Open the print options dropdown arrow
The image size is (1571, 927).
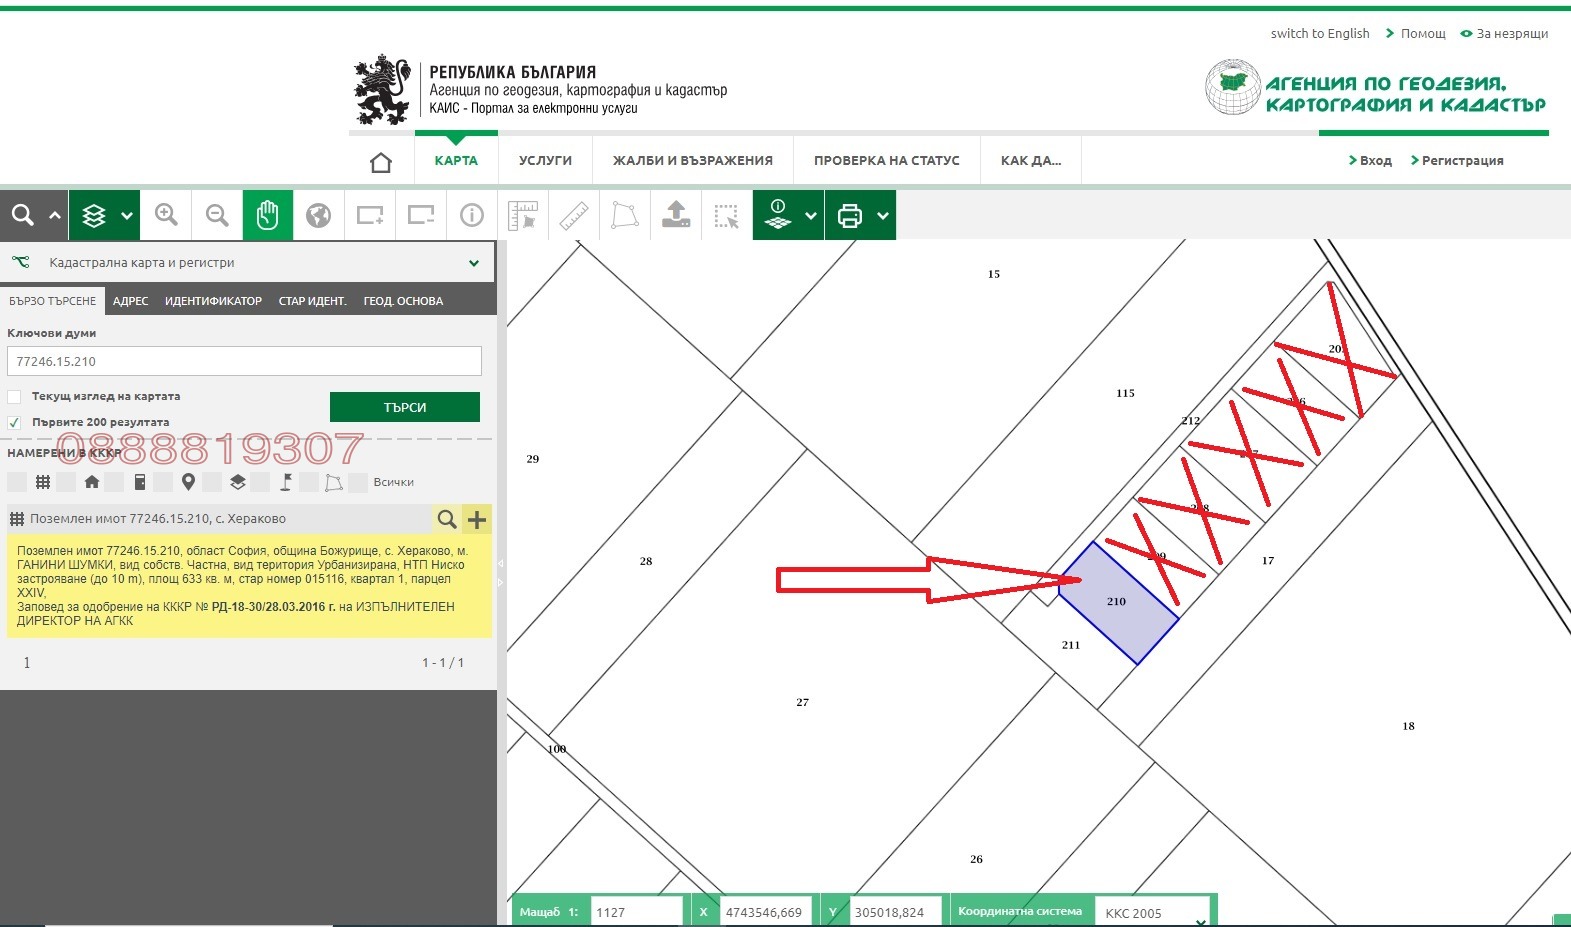882,215
